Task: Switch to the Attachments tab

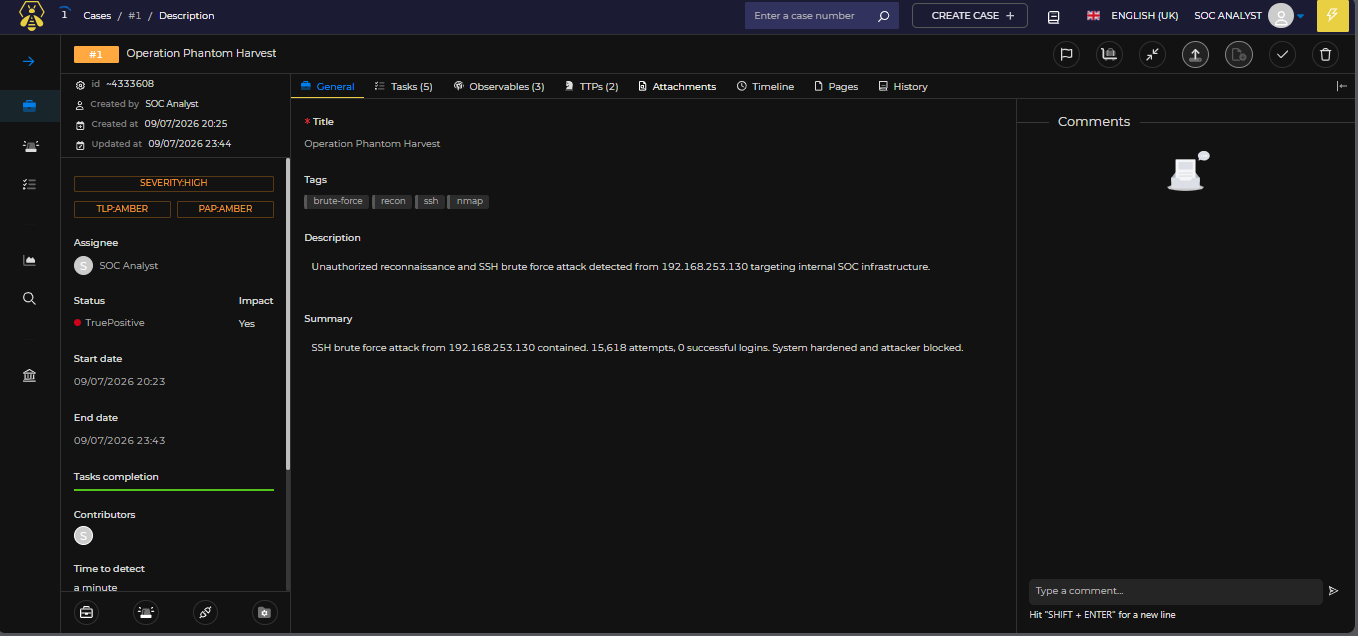Action: coord(677,87)
